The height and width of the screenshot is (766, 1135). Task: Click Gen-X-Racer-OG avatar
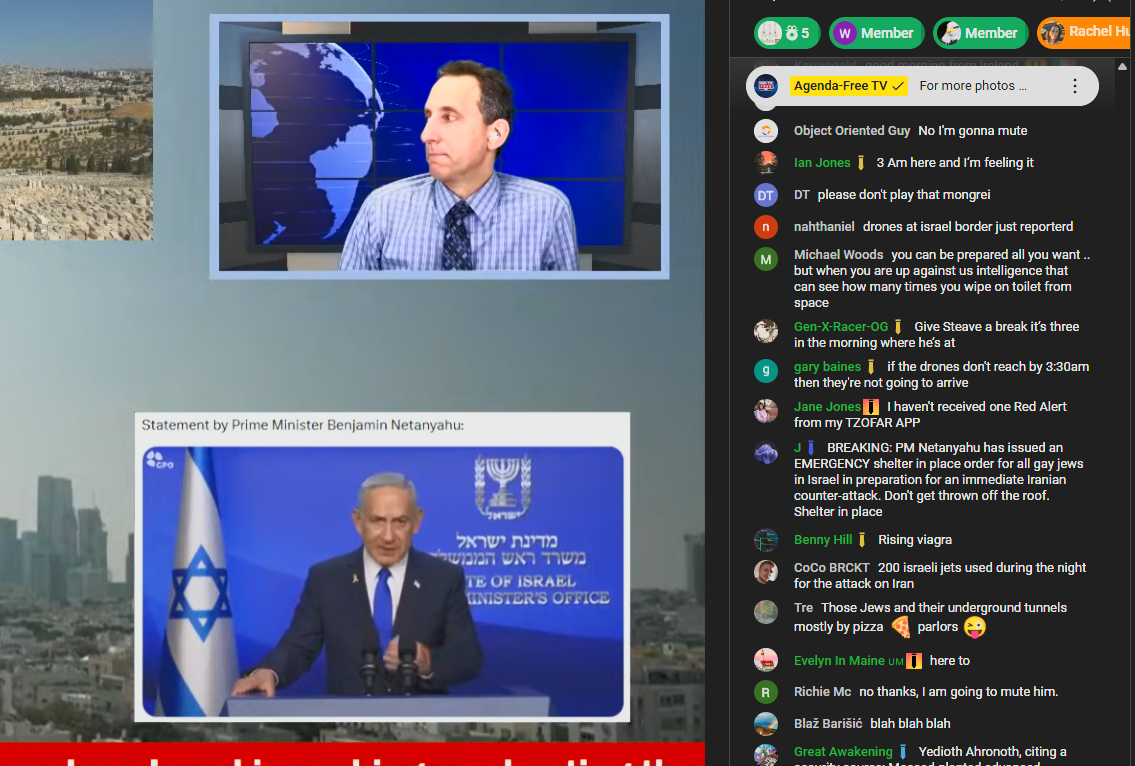point(766,331)
